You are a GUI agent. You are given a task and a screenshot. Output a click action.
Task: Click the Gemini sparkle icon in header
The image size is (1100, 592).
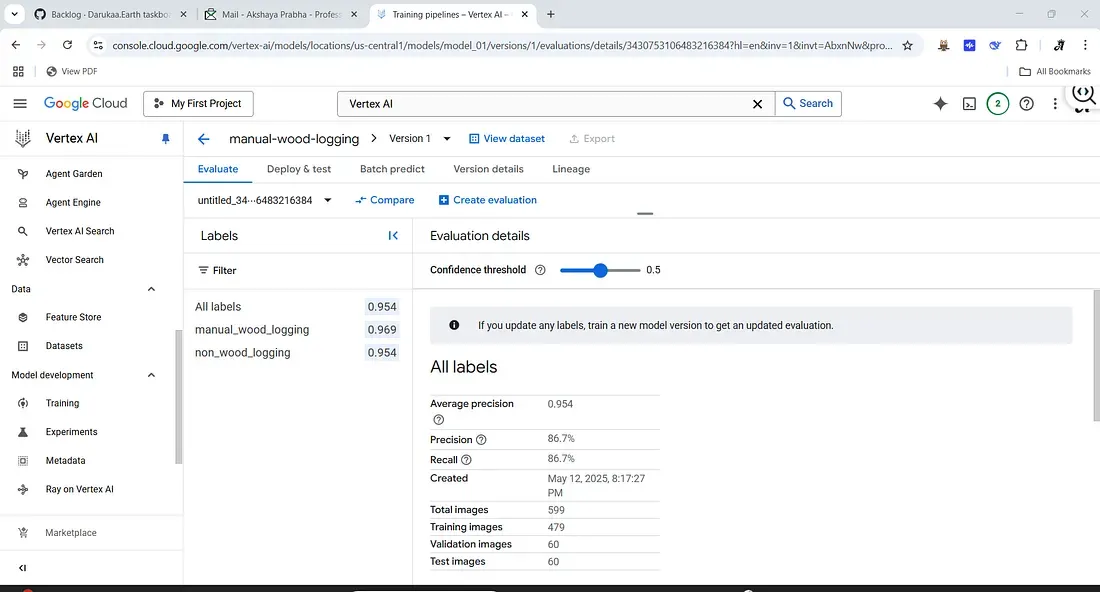tap(940, 104)
